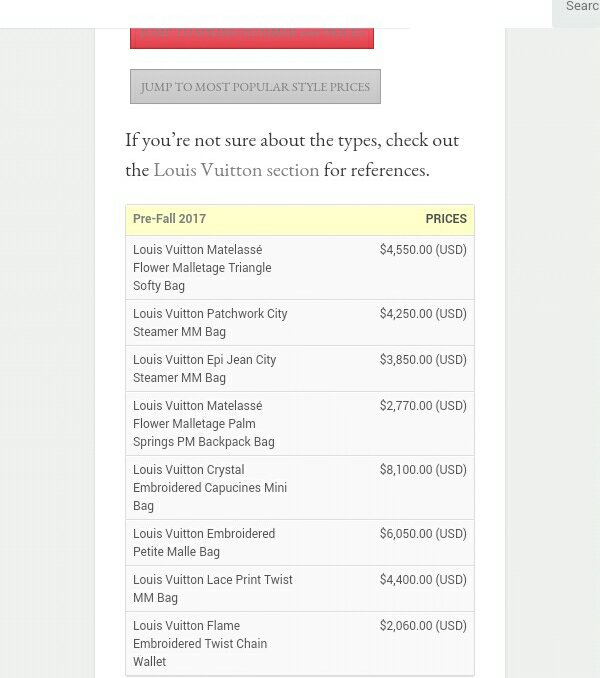Click Jump to Most Popular Style Prices button
Image resolution: width=600 pixels, height=678 pixels.
255,86
